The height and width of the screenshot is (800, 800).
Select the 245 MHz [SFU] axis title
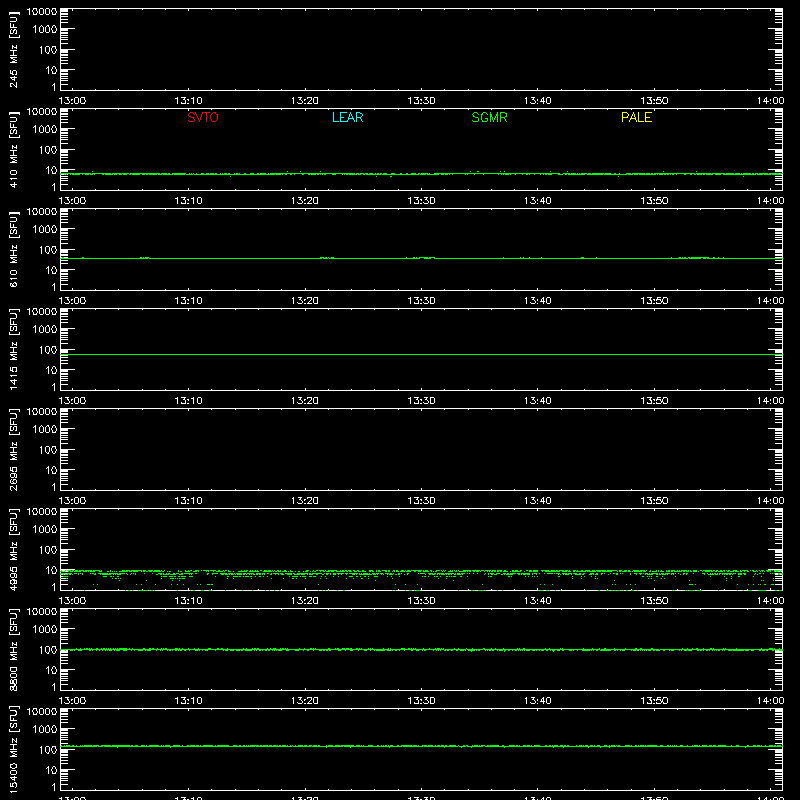point(13,50)
